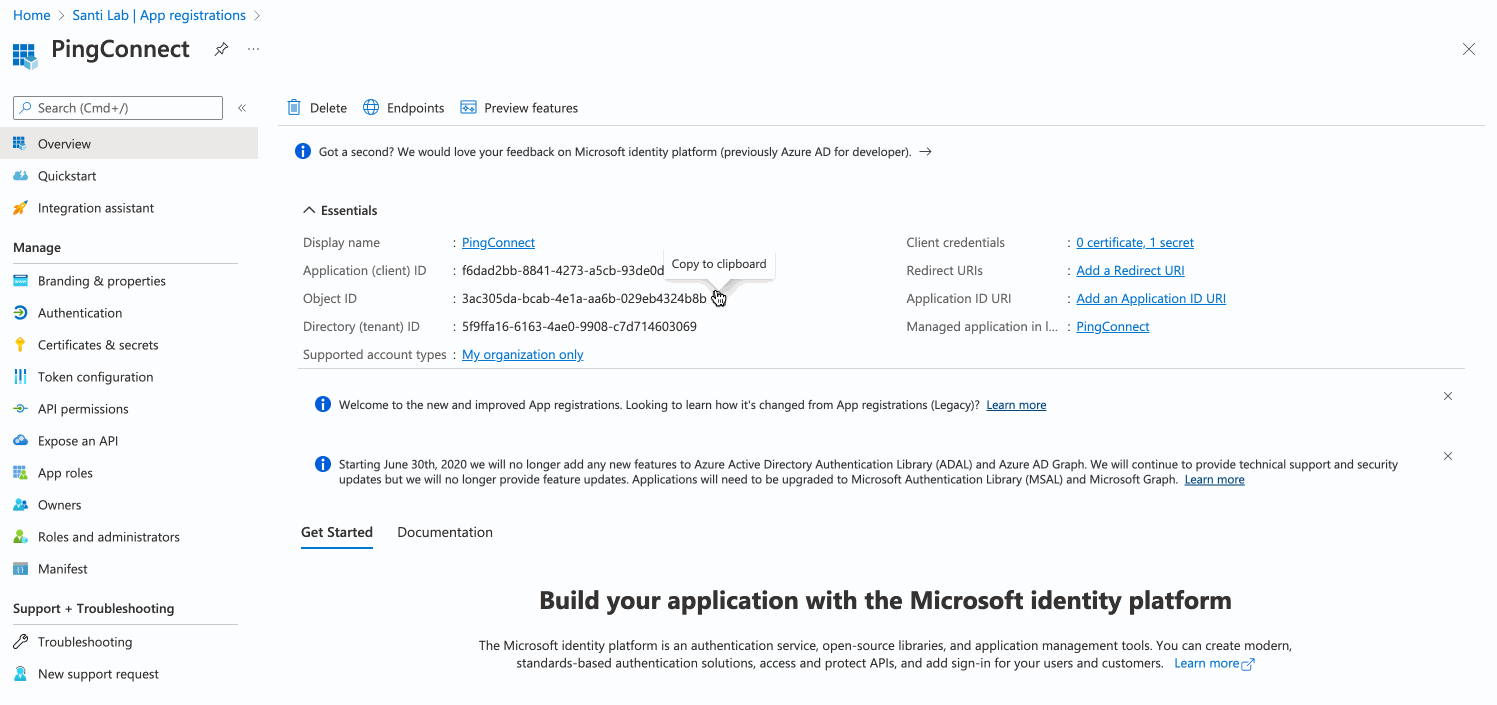This screenshot has width=1497, height=705.
Task: Select the Get Started tab
Action: pos(336,531)
